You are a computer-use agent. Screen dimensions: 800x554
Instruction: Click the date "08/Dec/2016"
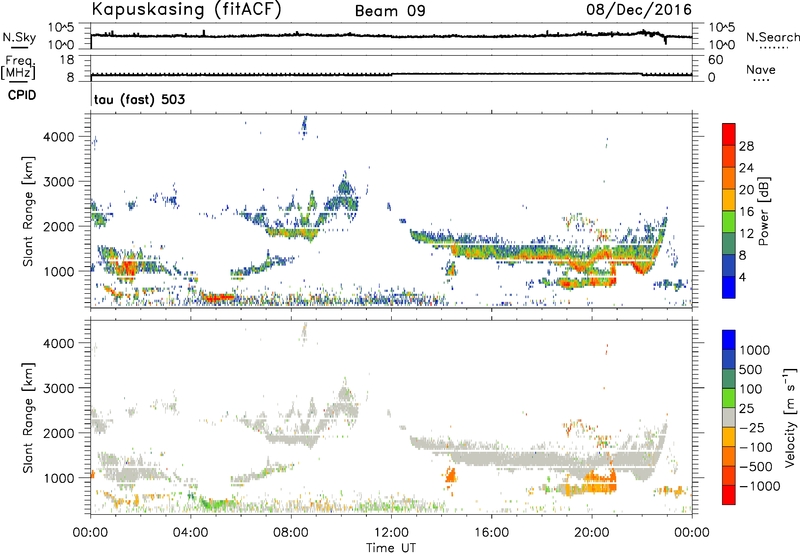coord(639,9)
